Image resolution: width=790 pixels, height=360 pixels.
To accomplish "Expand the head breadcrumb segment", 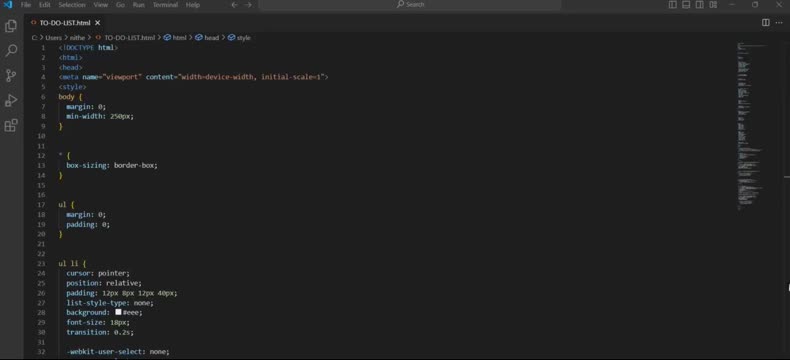I will click(207, 38).
